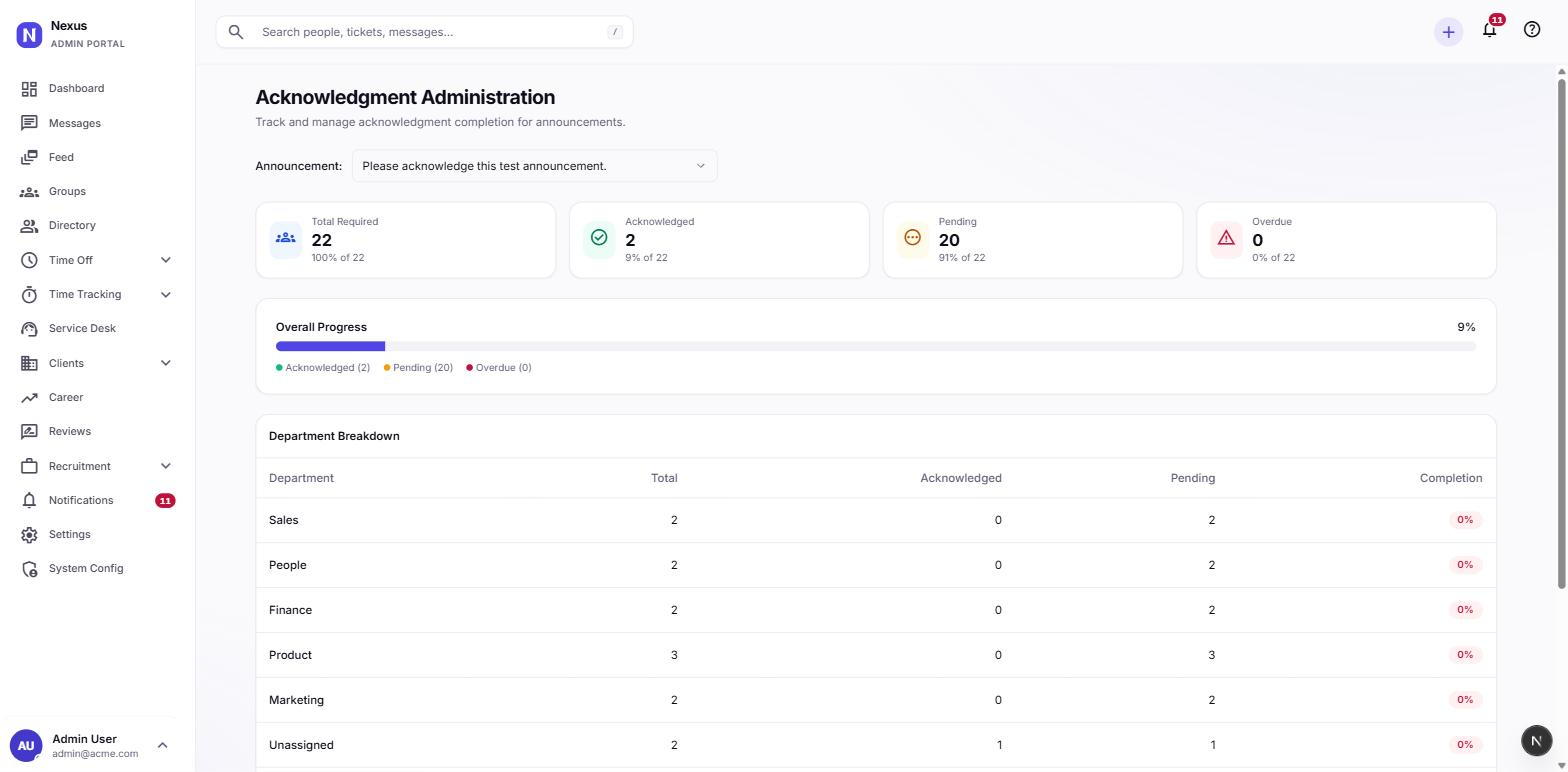The image size is (1568, 772).
Task: Click the AU user avatar
Action: [x=26, y=745]
